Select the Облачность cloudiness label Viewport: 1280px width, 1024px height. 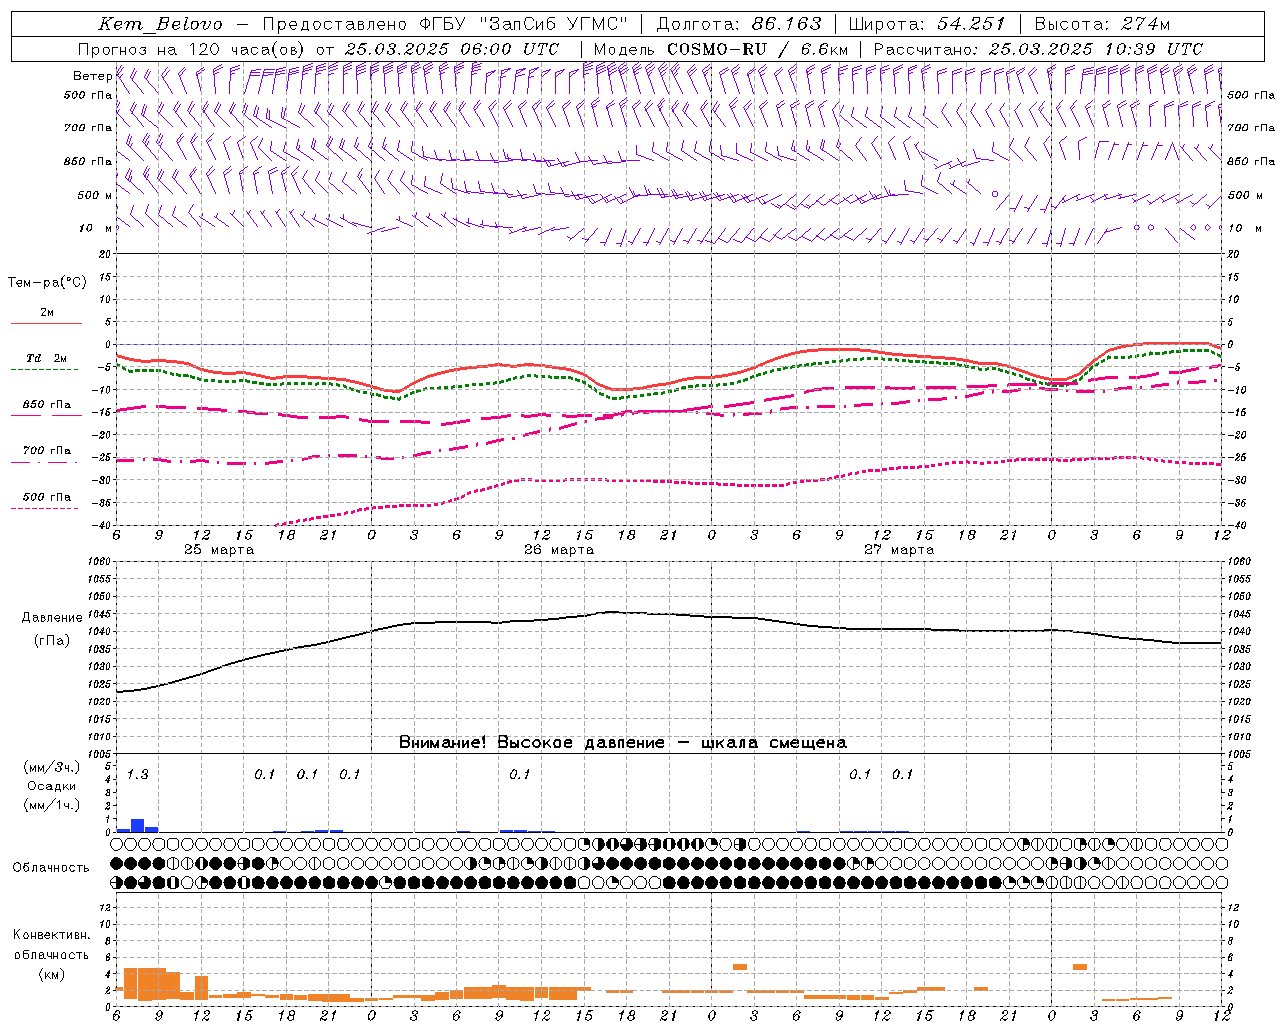pos(51,868)
